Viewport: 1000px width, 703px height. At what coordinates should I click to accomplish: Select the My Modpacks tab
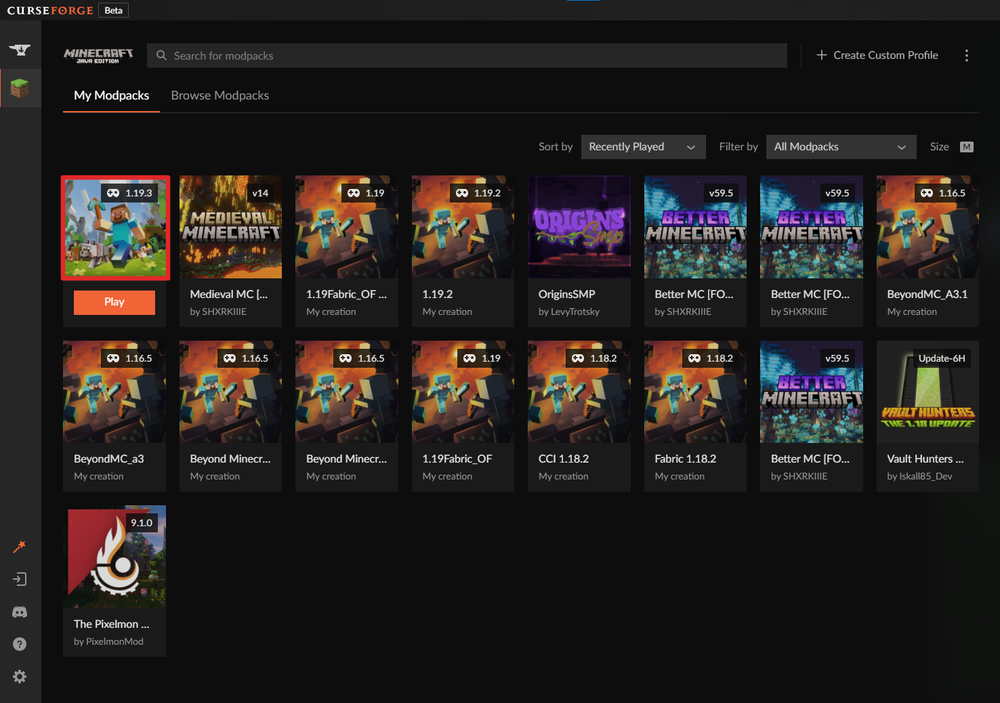[111, 96]
